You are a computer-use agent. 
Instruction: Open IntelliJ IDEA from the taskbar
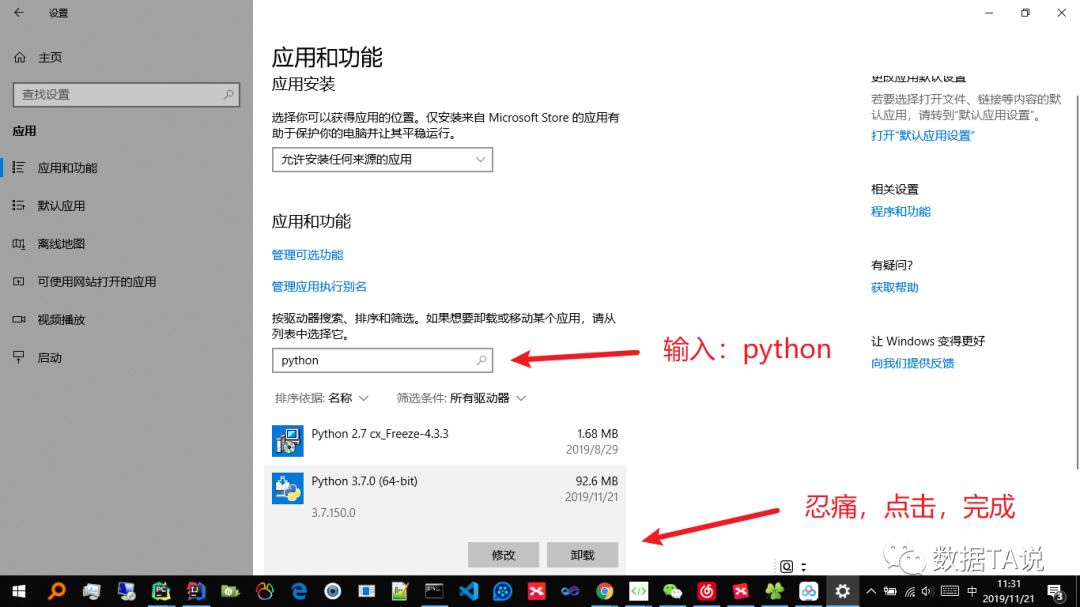(196, 591)
